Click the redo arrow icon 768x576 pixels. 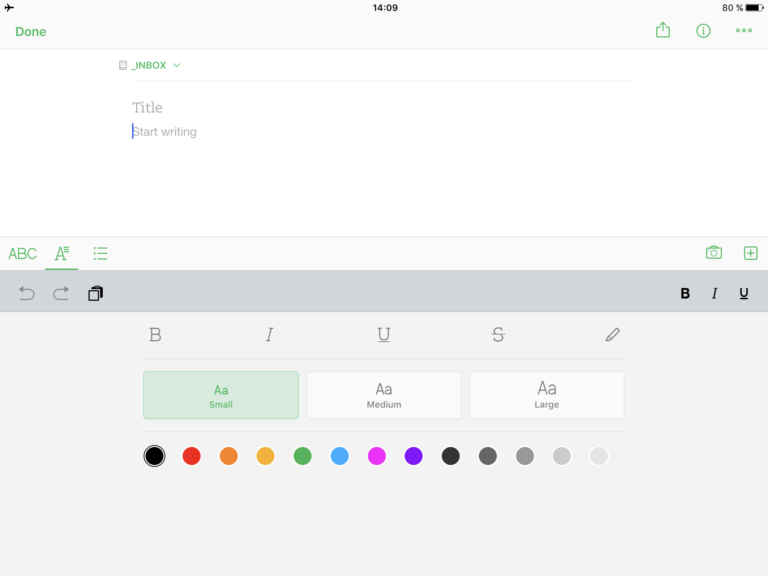click(x=61, y=293)
